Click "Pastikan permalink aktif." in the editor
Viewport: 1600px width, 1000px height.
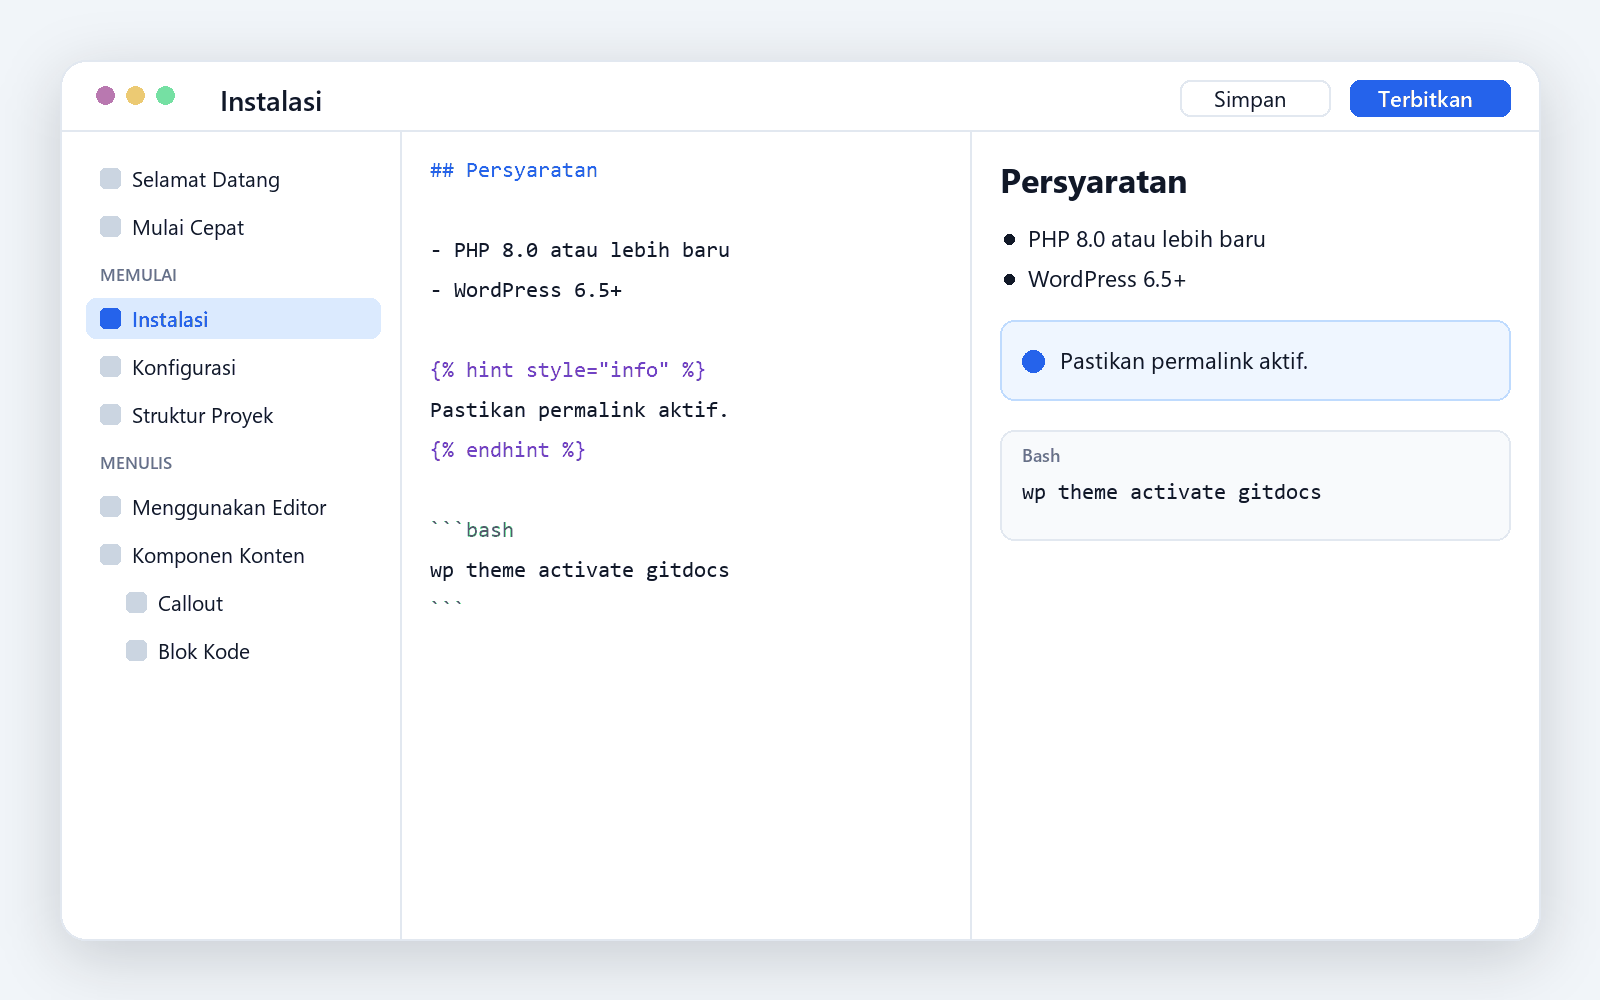point(579,410)
